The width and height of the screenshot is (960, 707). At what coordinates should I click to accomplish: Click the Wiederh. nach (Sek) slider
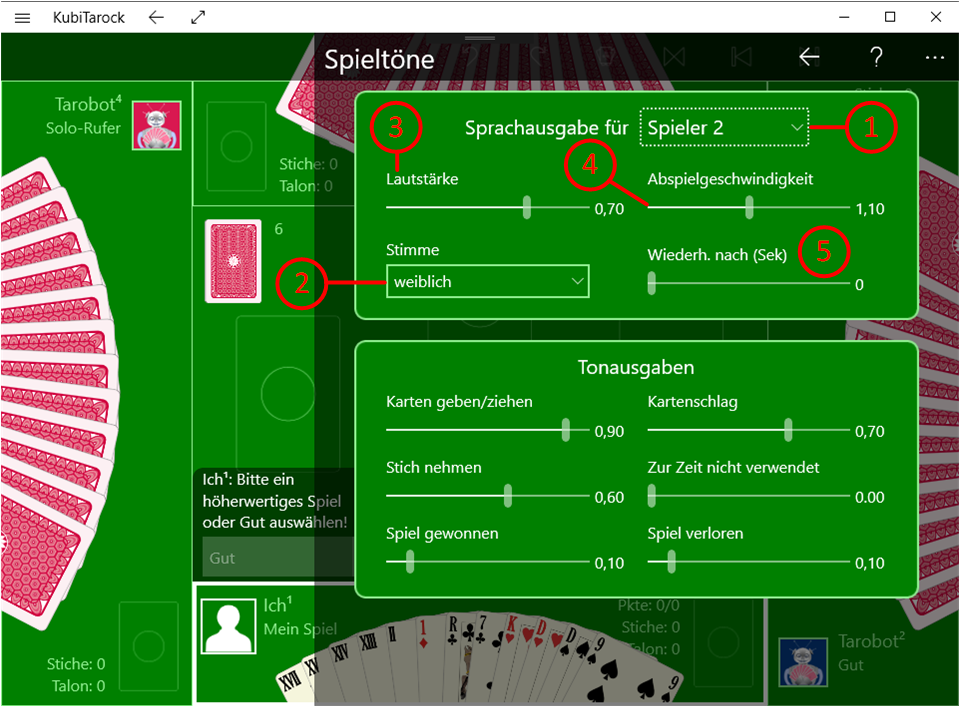click(x=748, y=284)
